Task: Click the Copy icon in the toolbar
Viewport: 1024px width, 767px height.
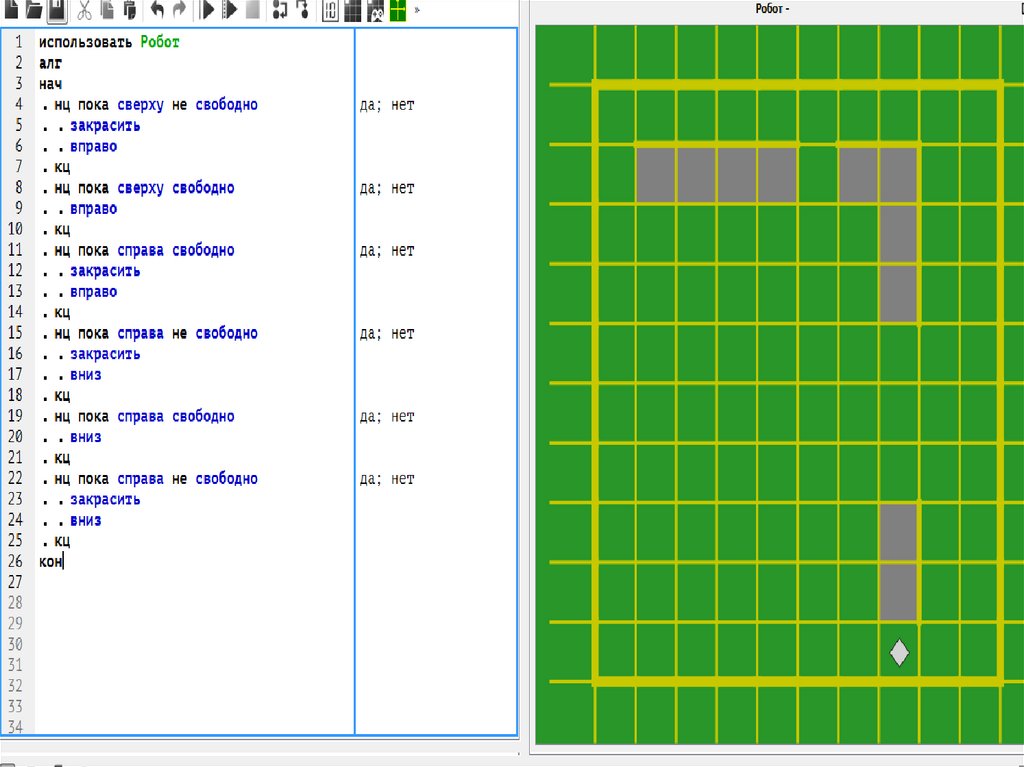Action: 106,10
